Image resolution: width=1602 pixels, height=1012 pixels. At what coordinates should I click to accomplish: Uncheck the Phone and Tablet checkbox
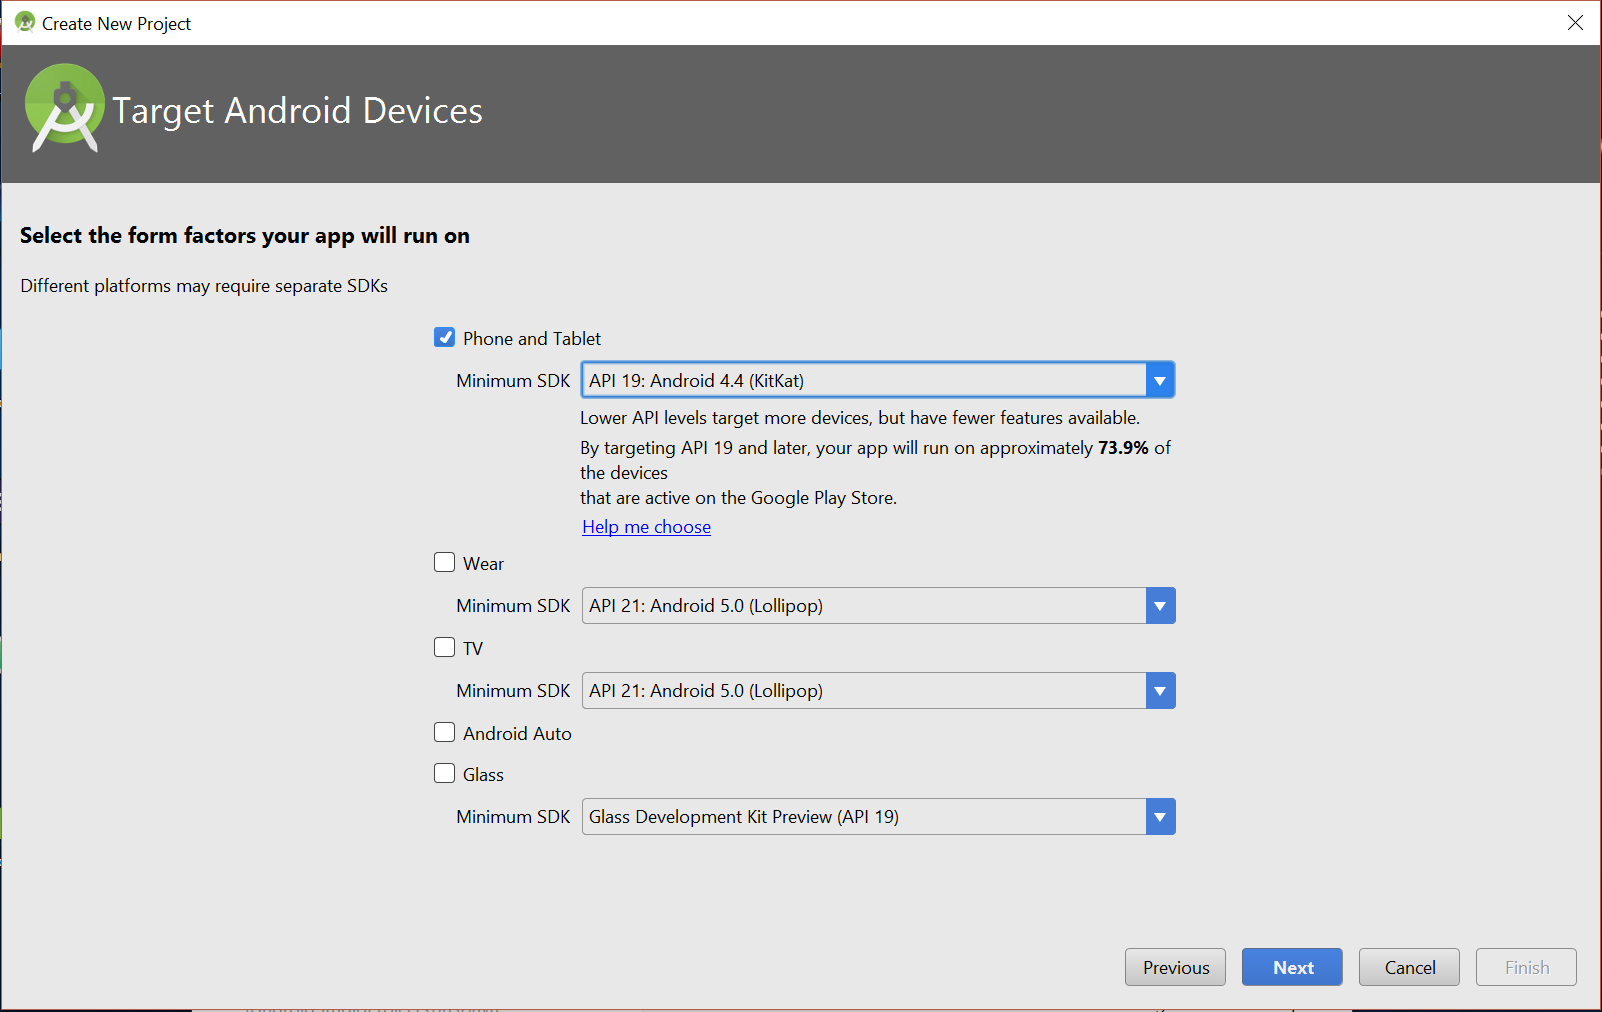[444, 338]
